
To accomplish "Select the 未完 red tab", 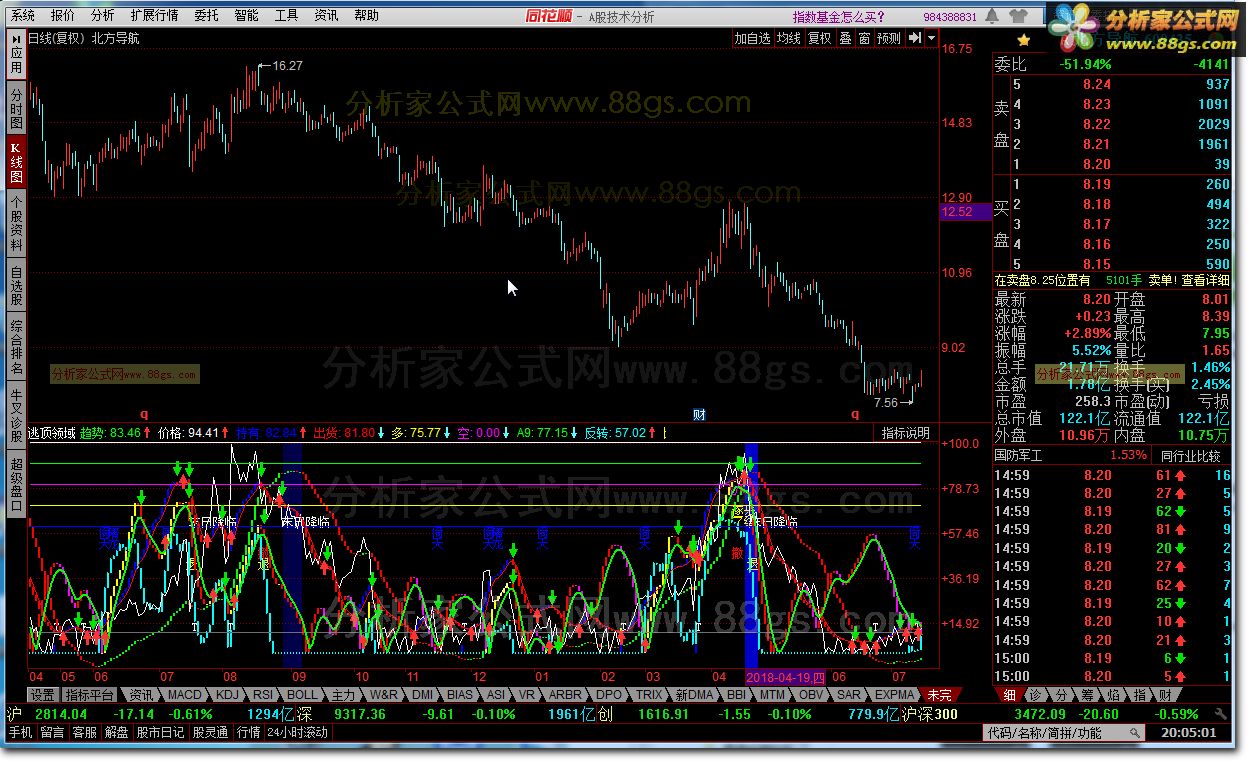I will click(x=940, y=694).
